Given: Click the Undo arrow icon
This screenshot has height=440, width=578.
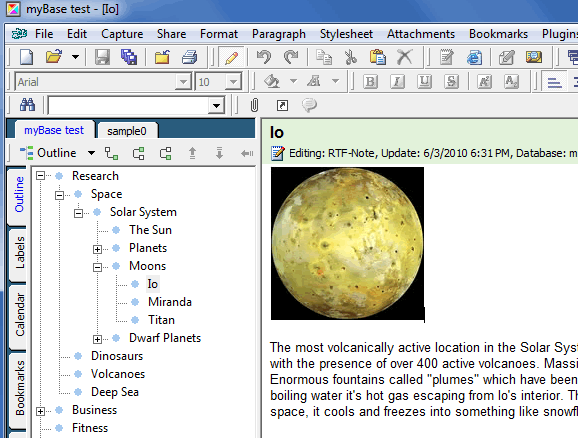Looking at the screenshot, I should tap(264, 57).
